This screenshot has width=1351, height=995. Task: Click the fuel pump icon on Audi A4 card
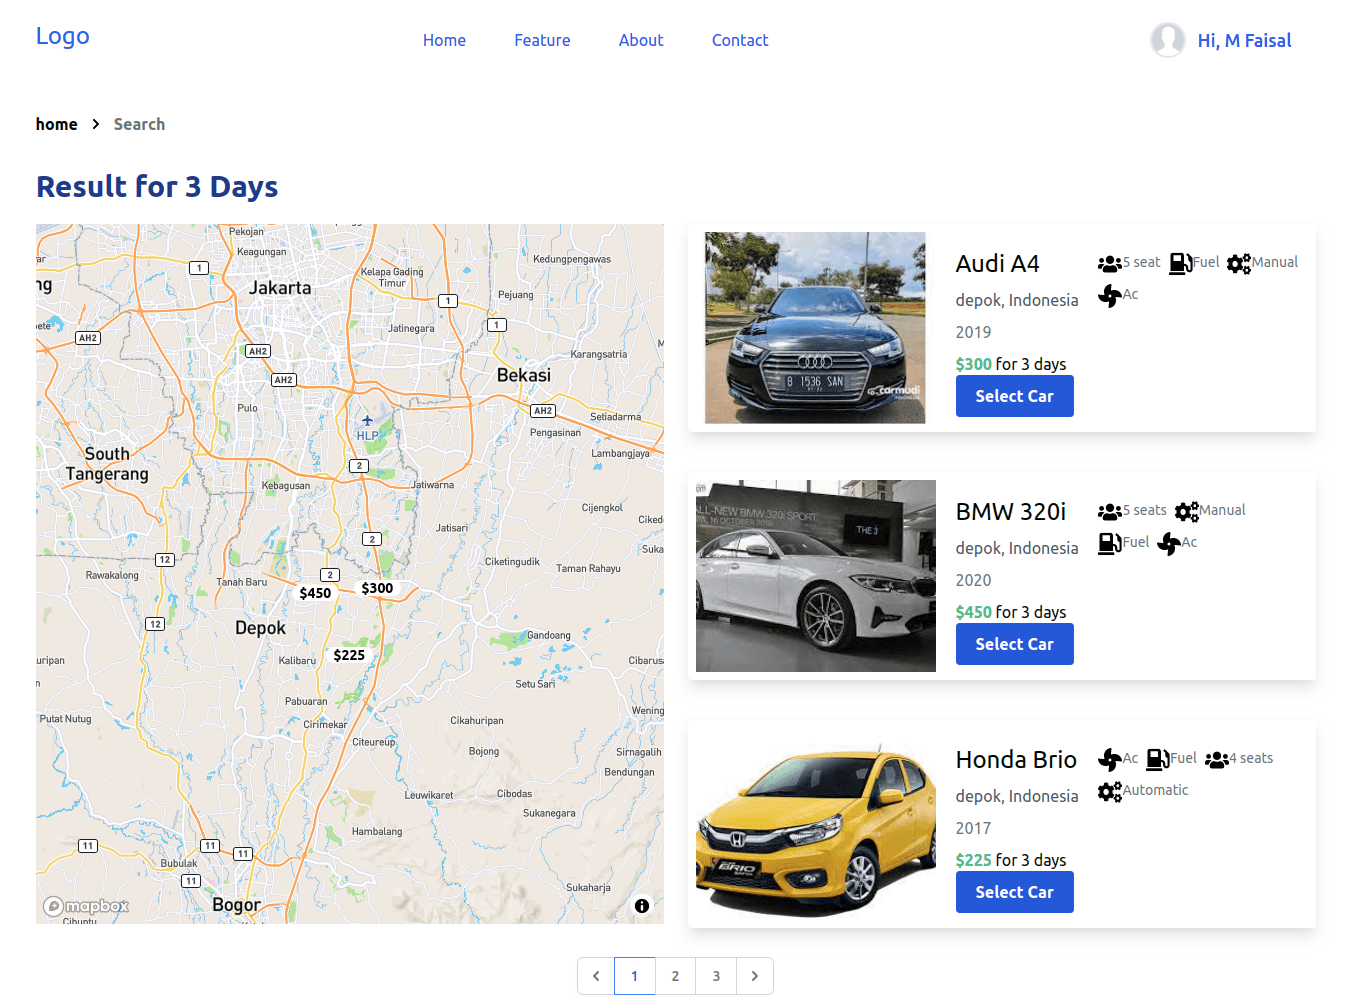1181,263
